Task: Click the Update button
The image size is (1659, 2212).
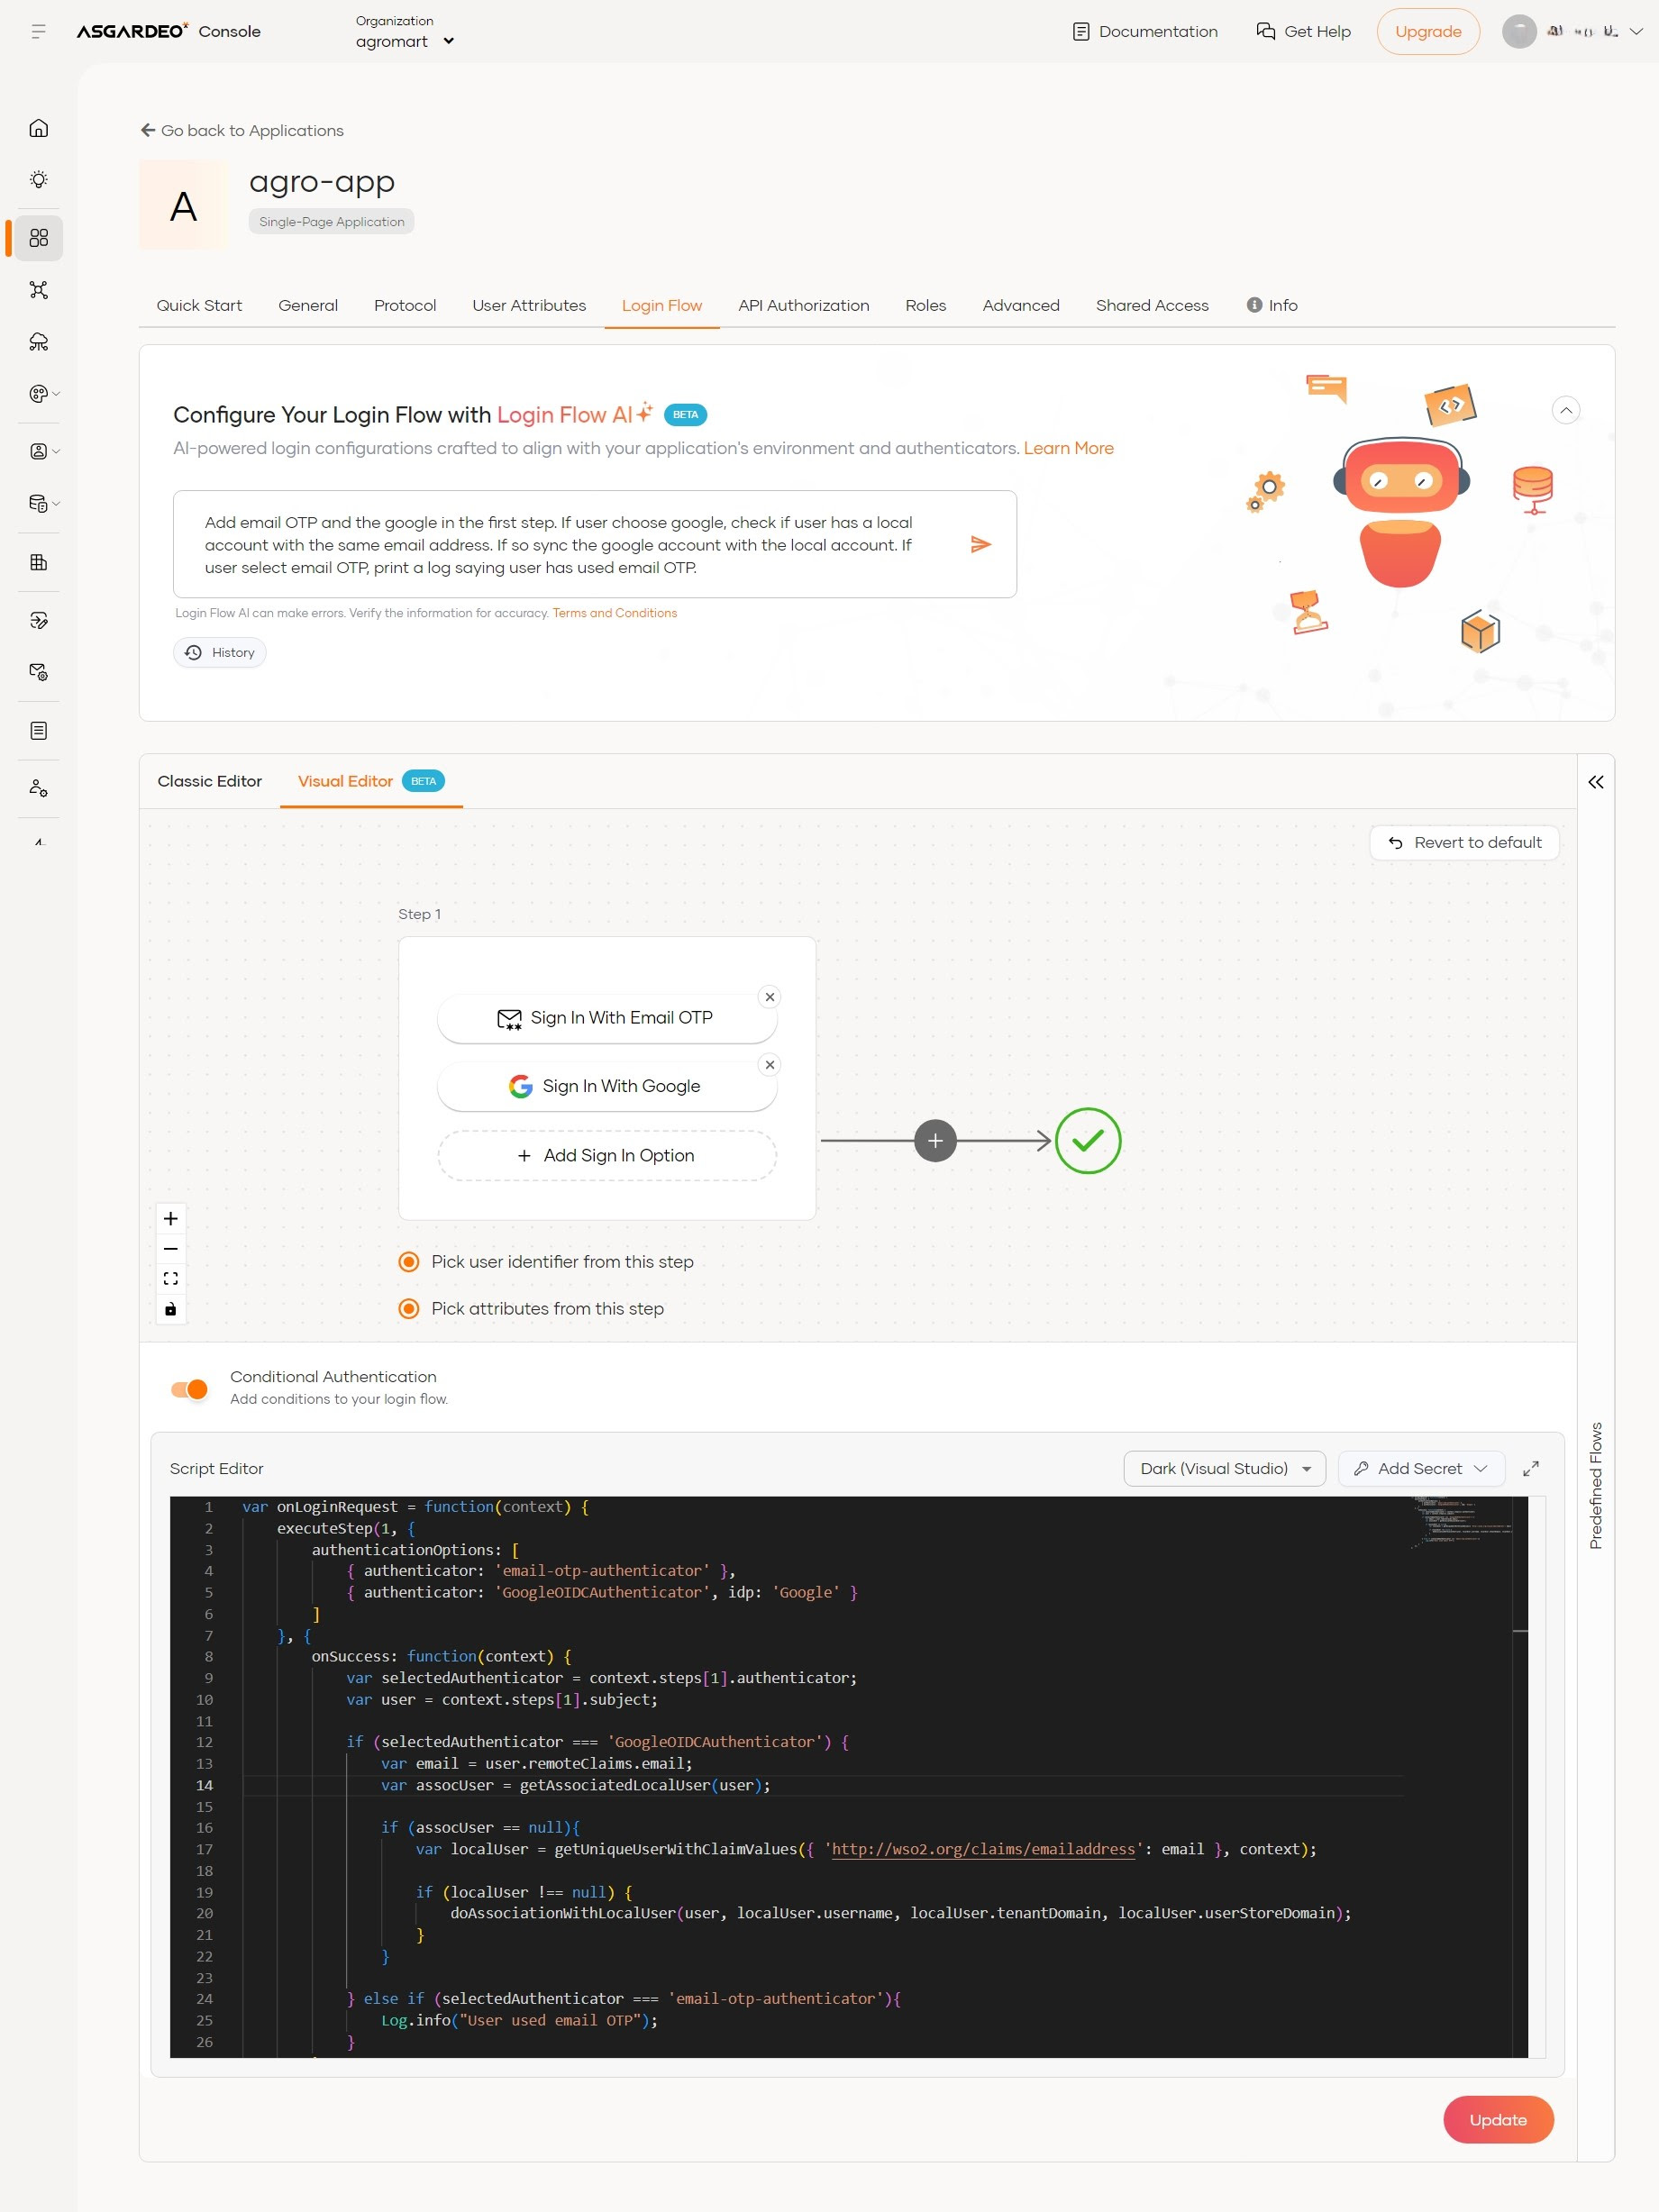Action: tap(1497, 2119)
